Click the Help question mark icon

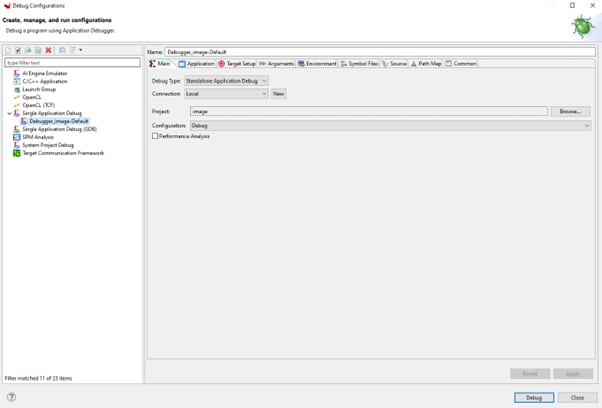11,397
